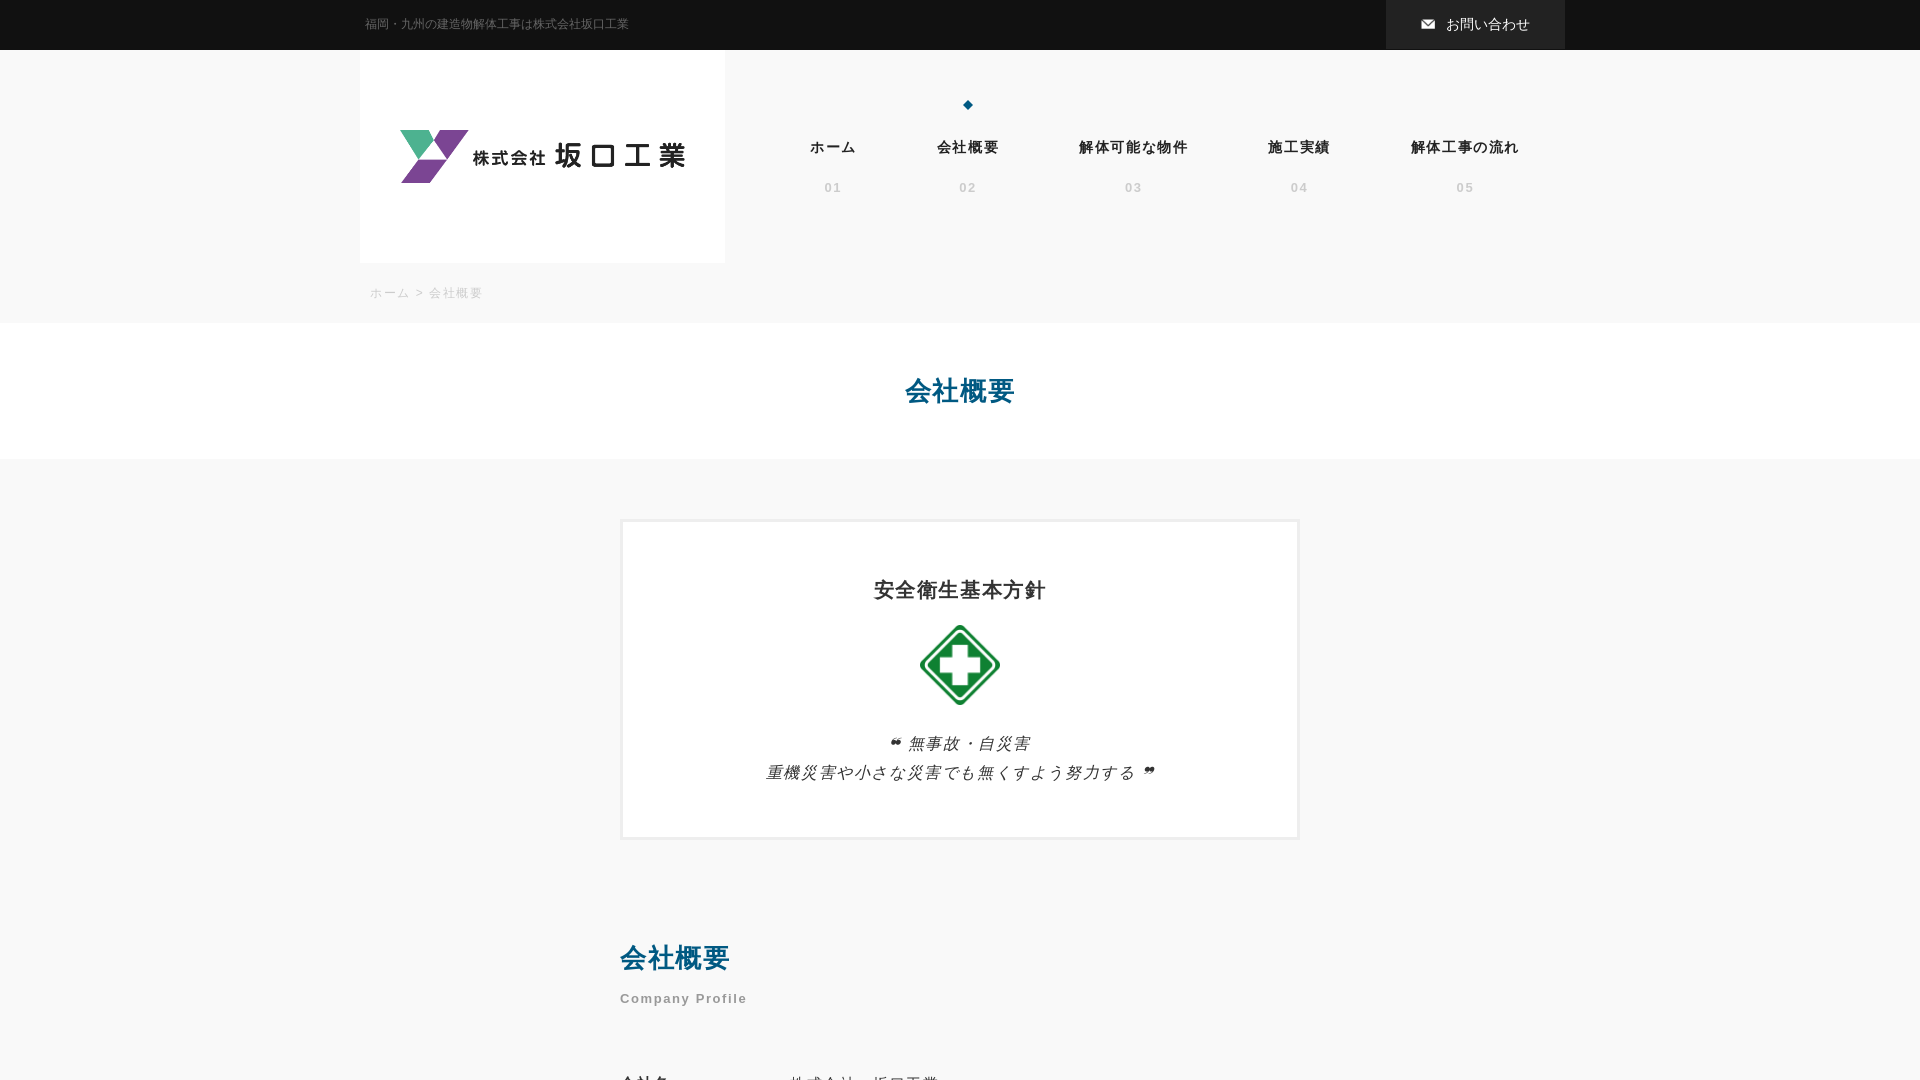
Task: Click the blue diamond marker above the navigation
Action: [x=966, y=105]
